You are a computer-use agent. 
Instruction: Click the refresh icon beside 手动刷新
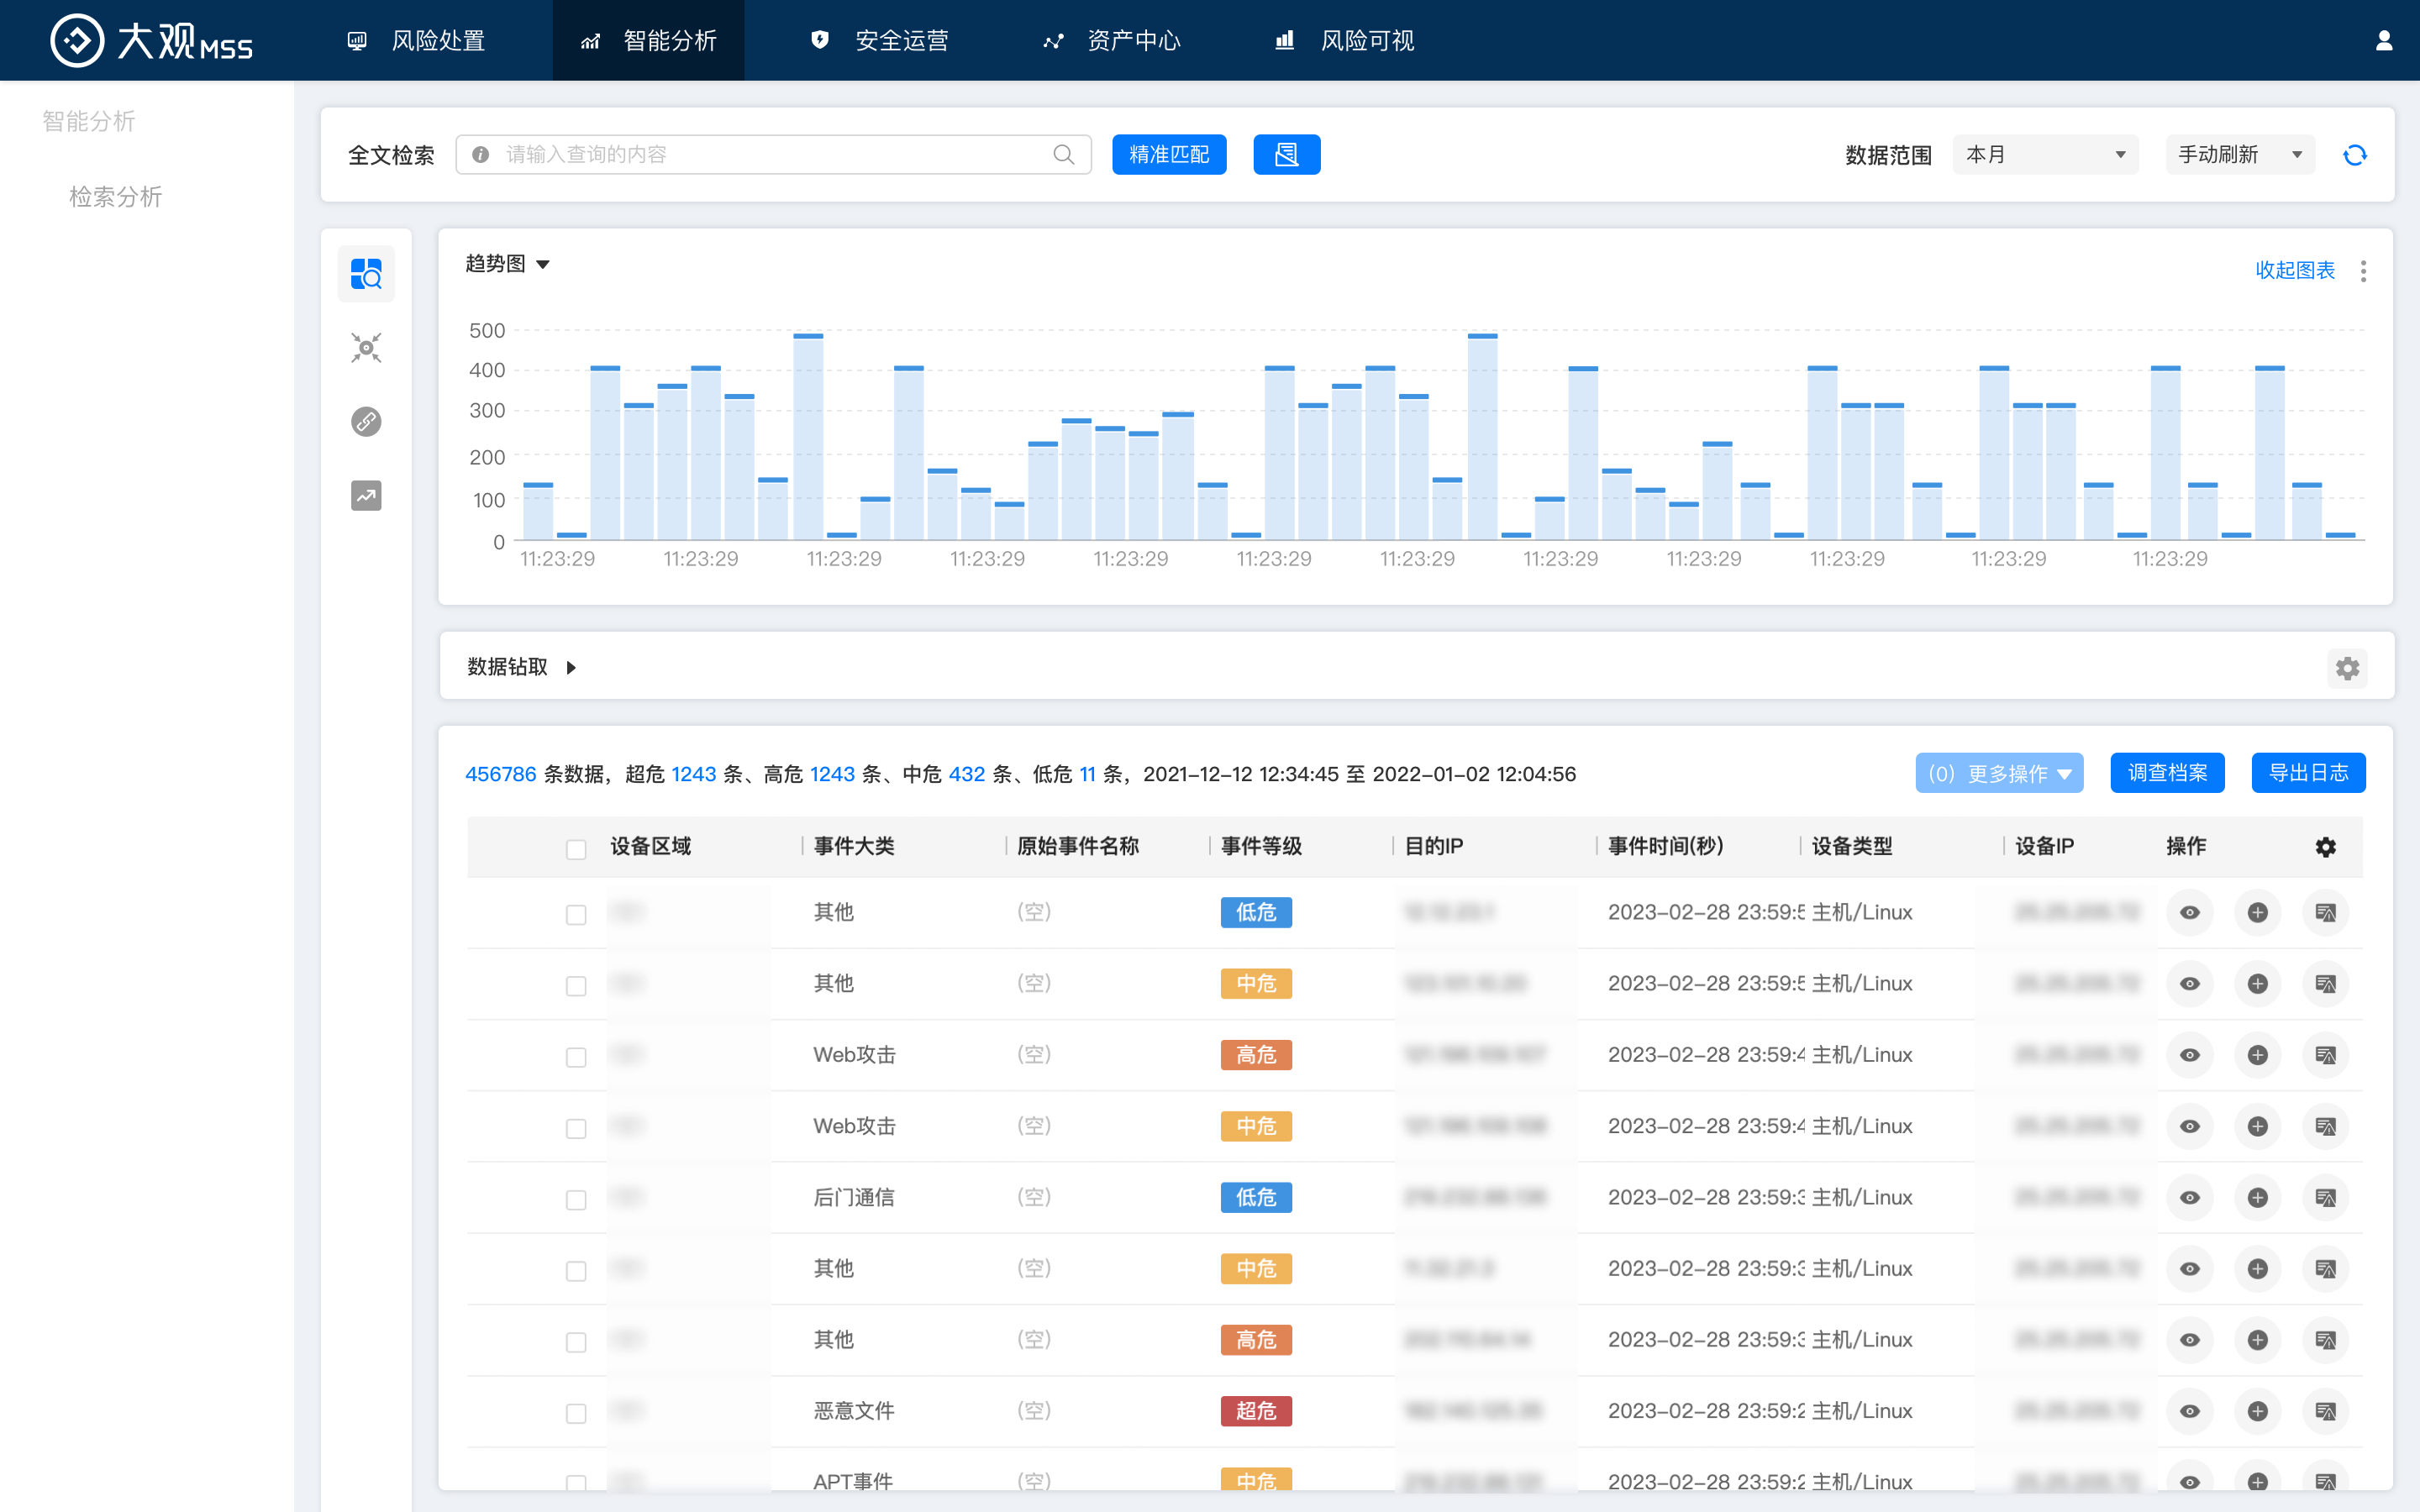coord(2355,155)
